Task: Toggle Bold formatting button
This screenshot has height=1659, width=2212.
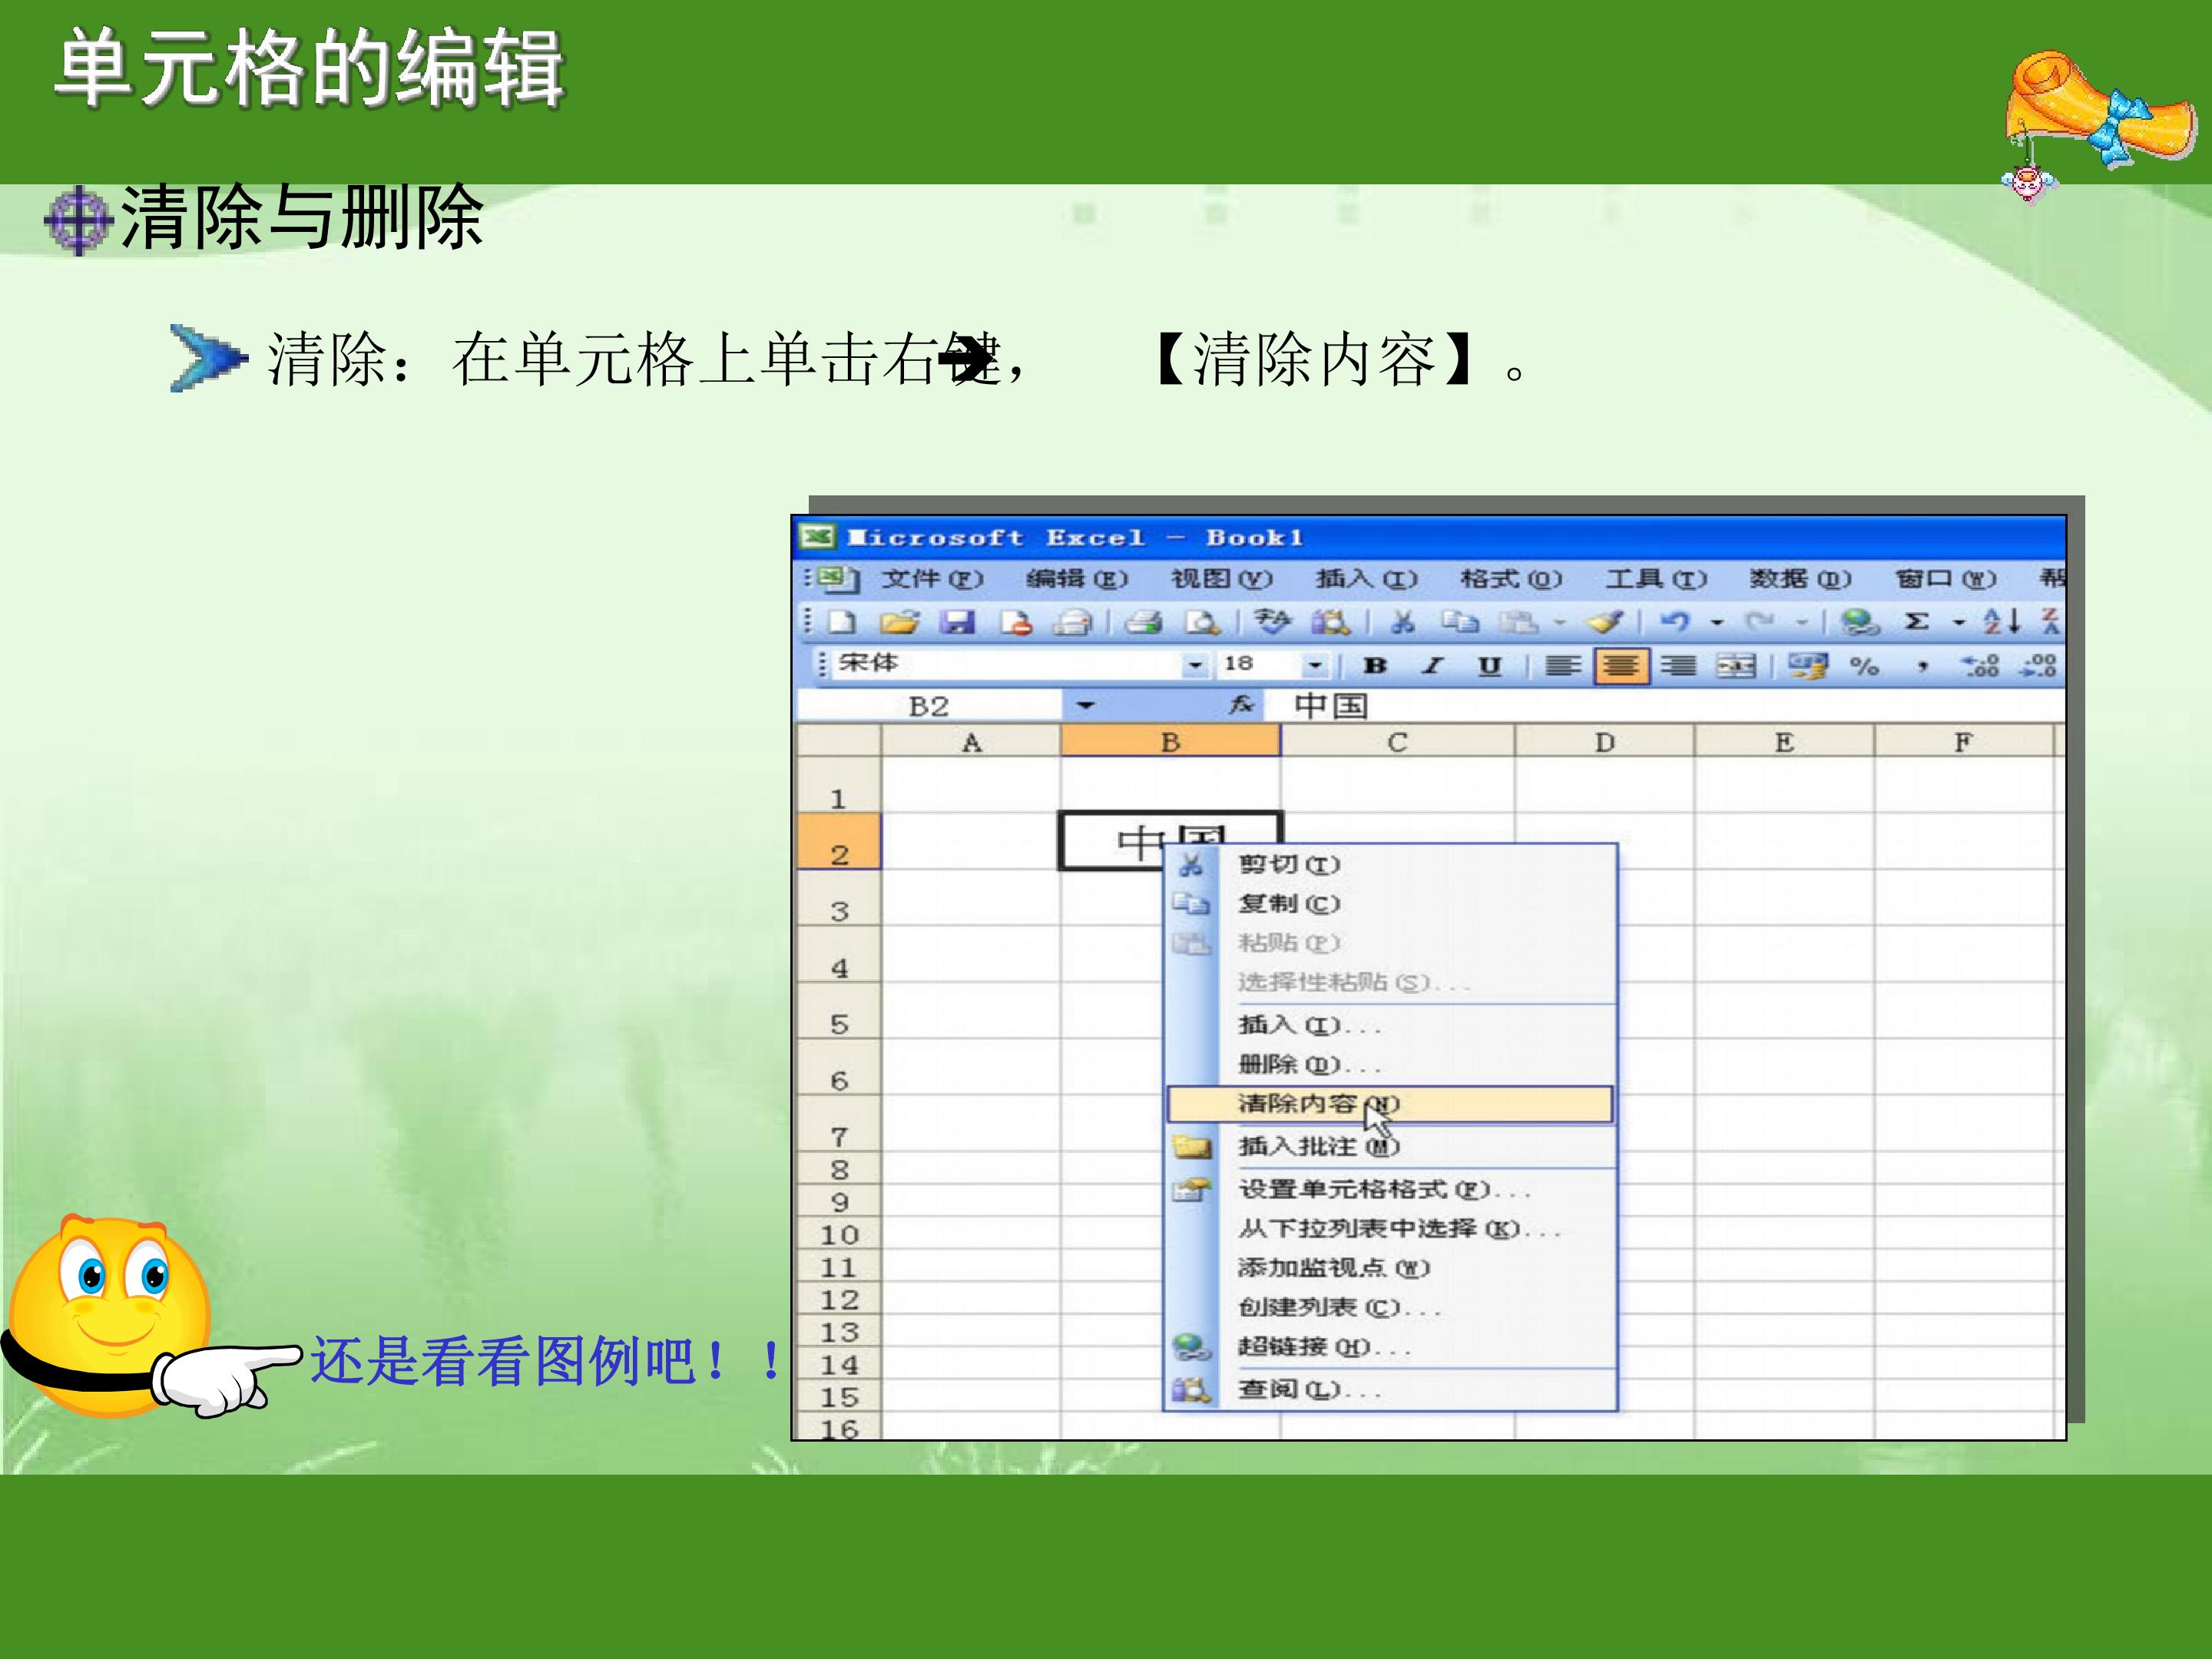Action: tap(1375, 666)
